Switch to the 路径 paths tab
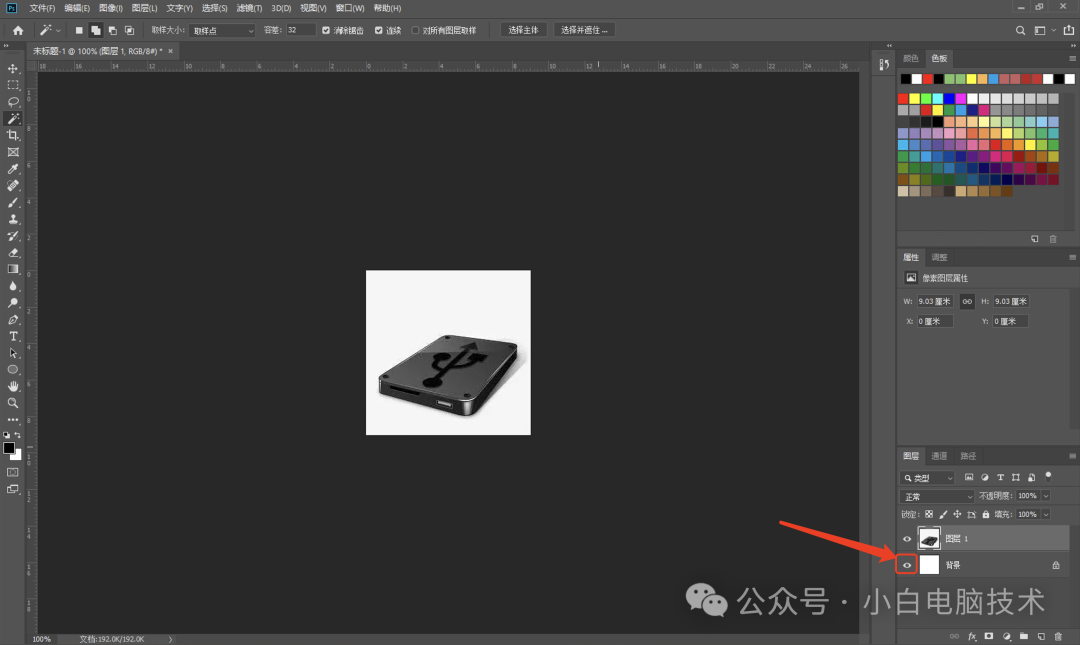 pos(968,456)
